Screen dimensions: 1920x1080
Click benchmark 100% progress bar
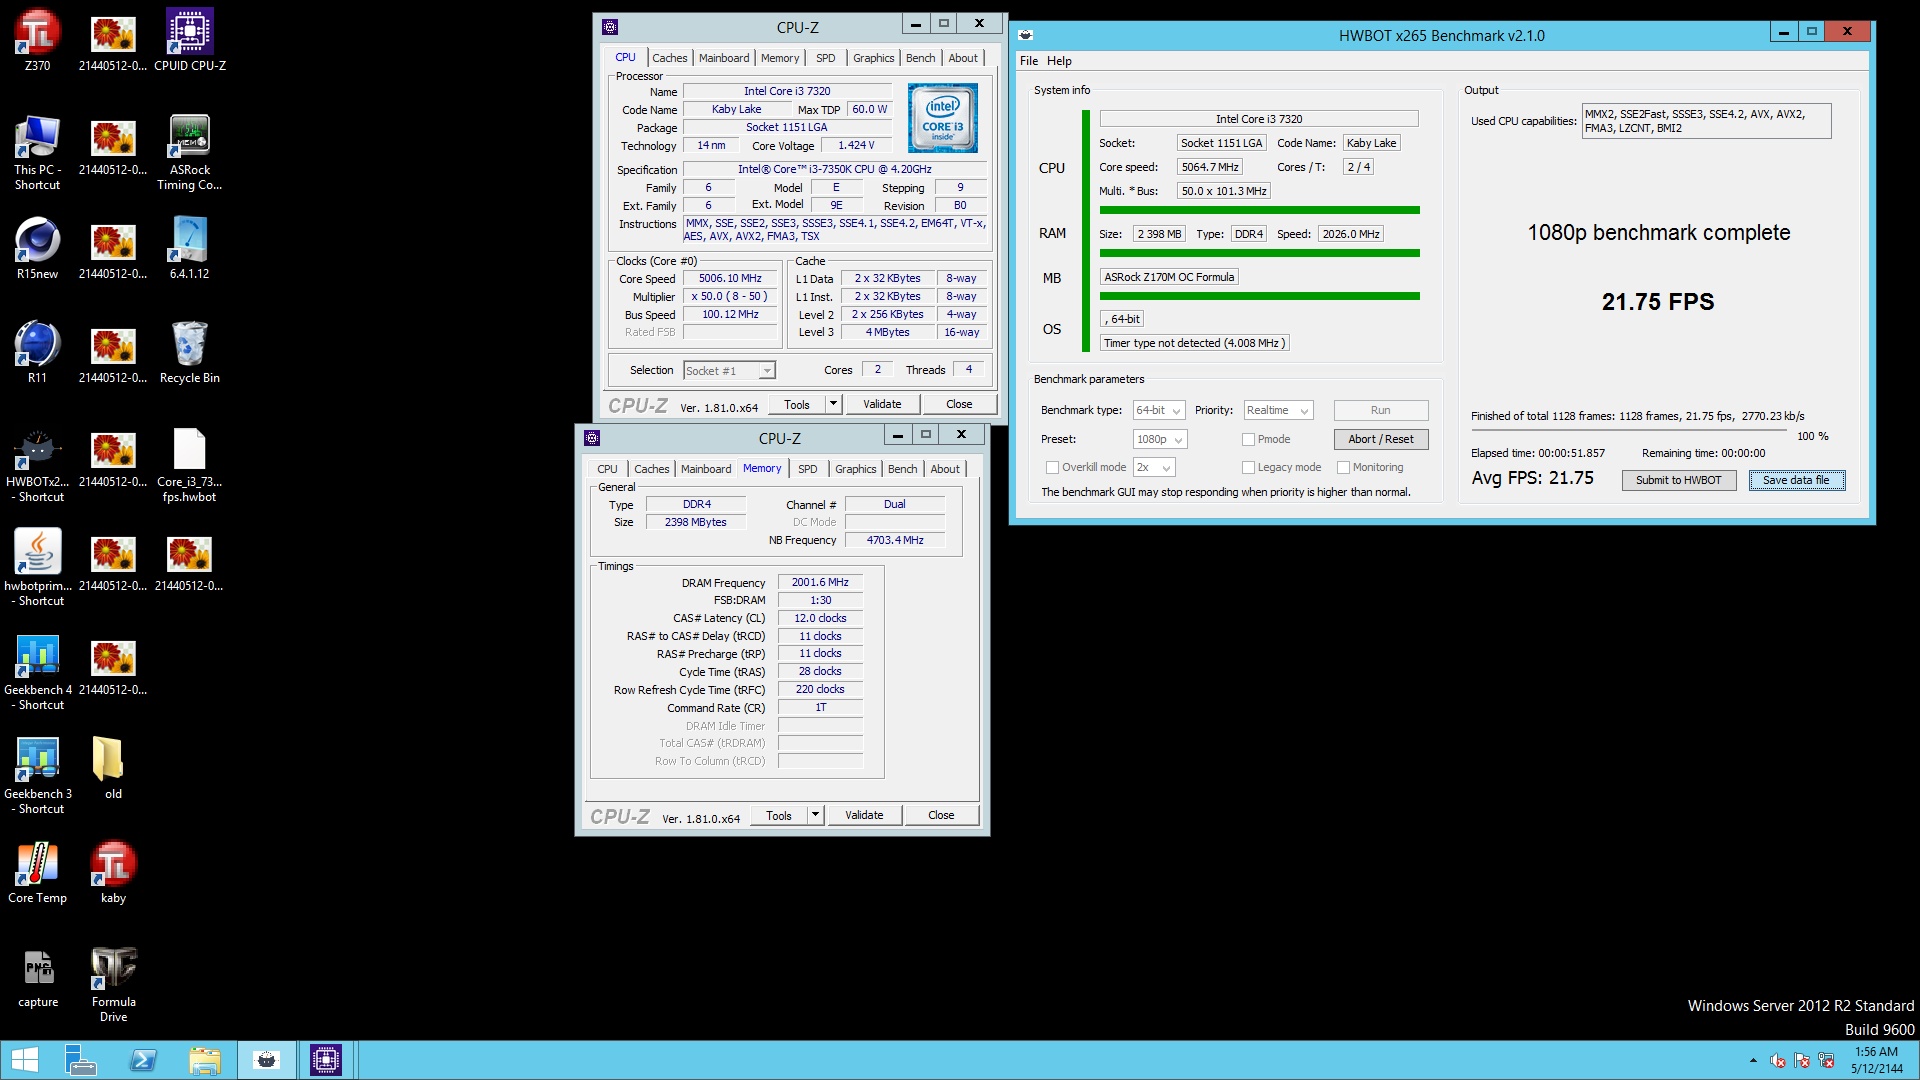[1628, 430]
